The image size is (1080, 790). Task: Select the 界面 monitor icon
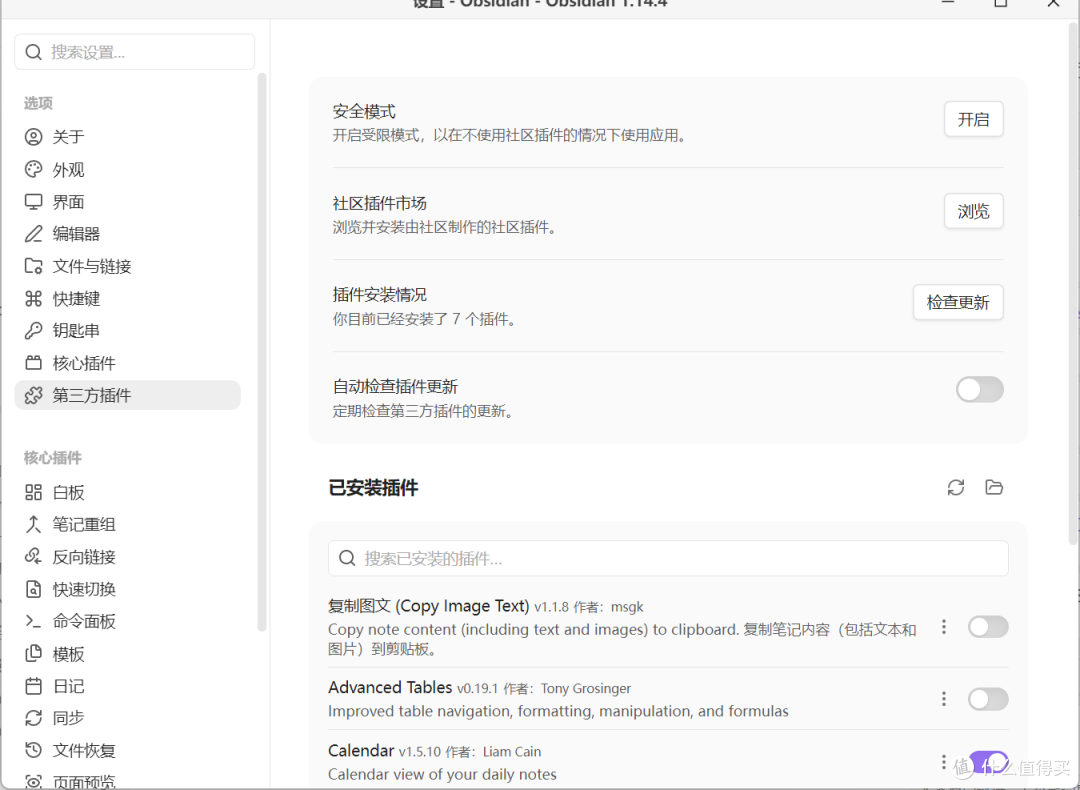coord(33,202)
